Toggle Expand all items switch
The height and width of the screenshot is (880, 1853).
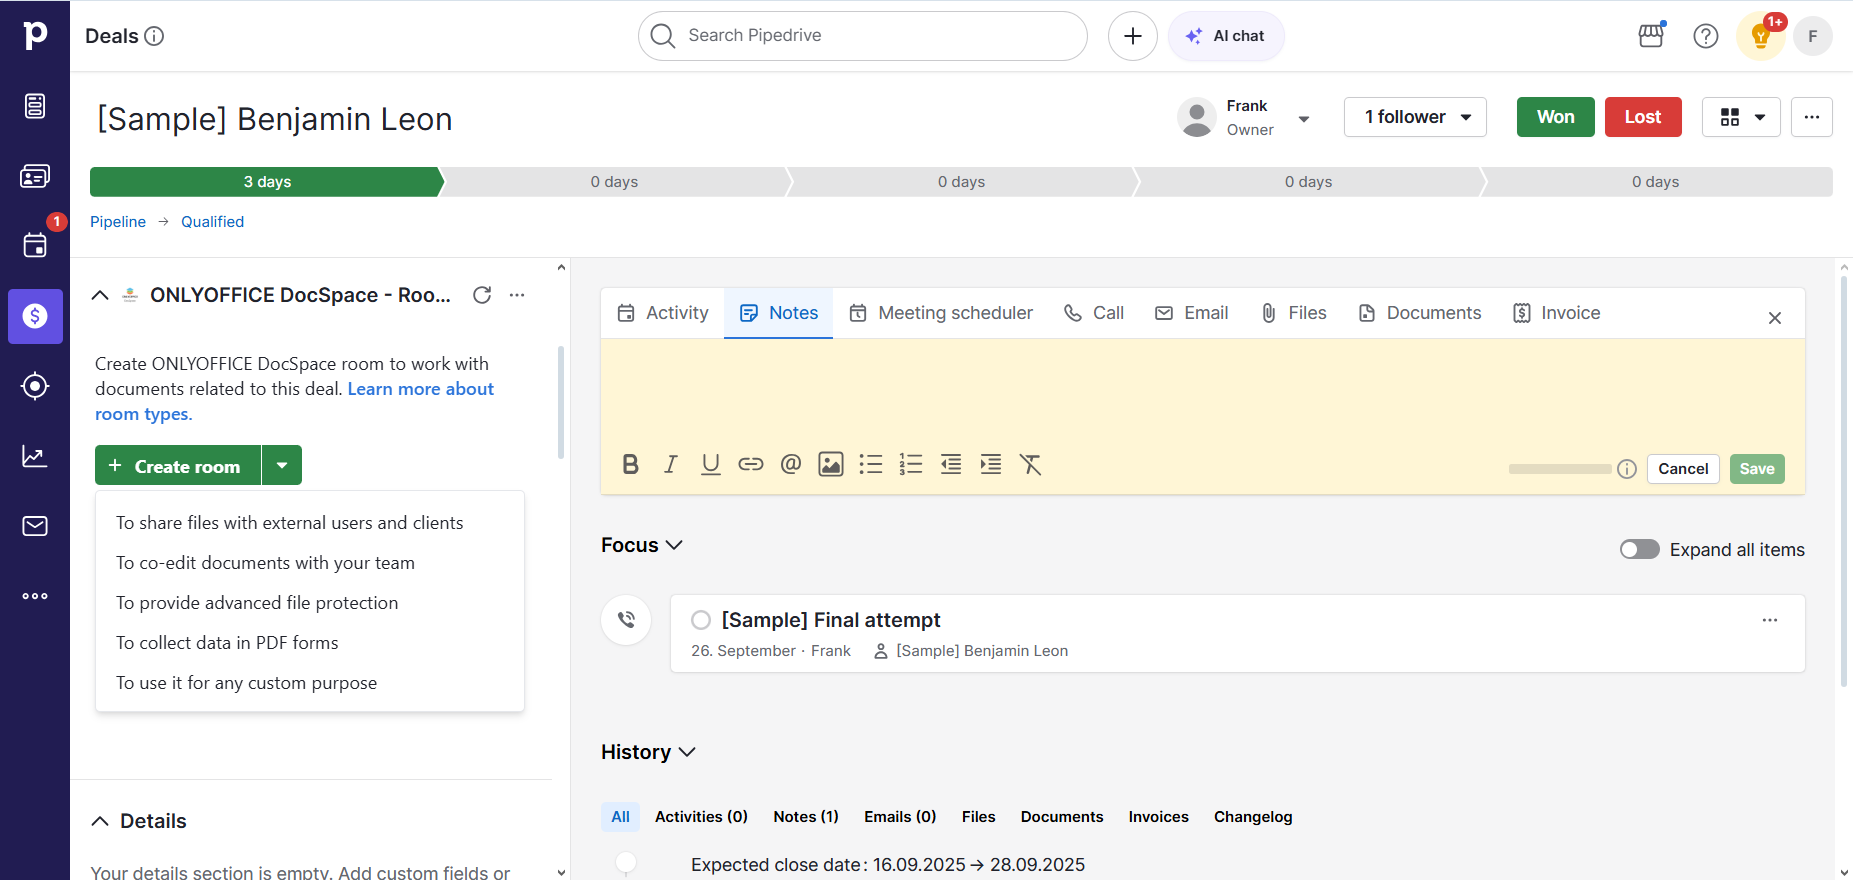(1640, 549)
